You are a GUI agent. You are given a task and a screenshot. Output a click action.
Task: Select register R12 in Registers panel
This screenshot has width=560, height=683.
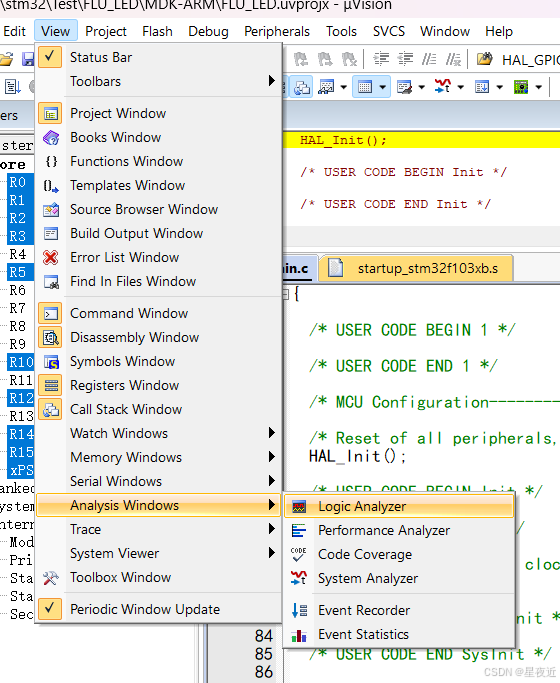(x=20, y=398)
